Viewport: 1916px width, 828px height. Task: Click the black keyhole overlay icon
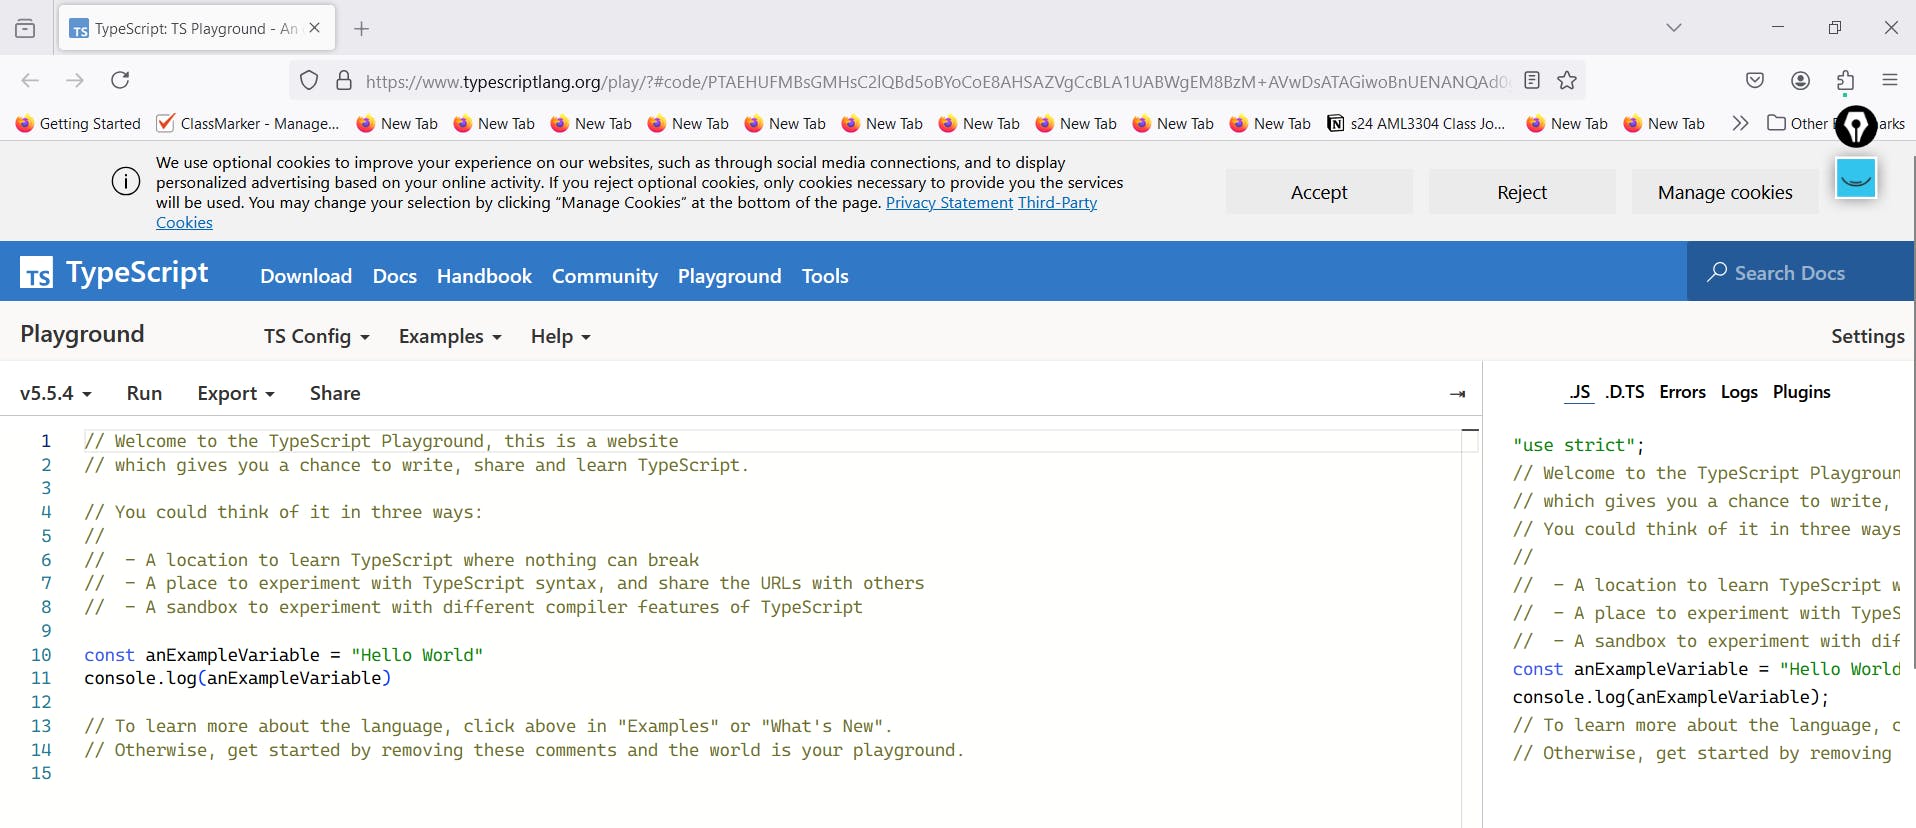[1857, 126]
